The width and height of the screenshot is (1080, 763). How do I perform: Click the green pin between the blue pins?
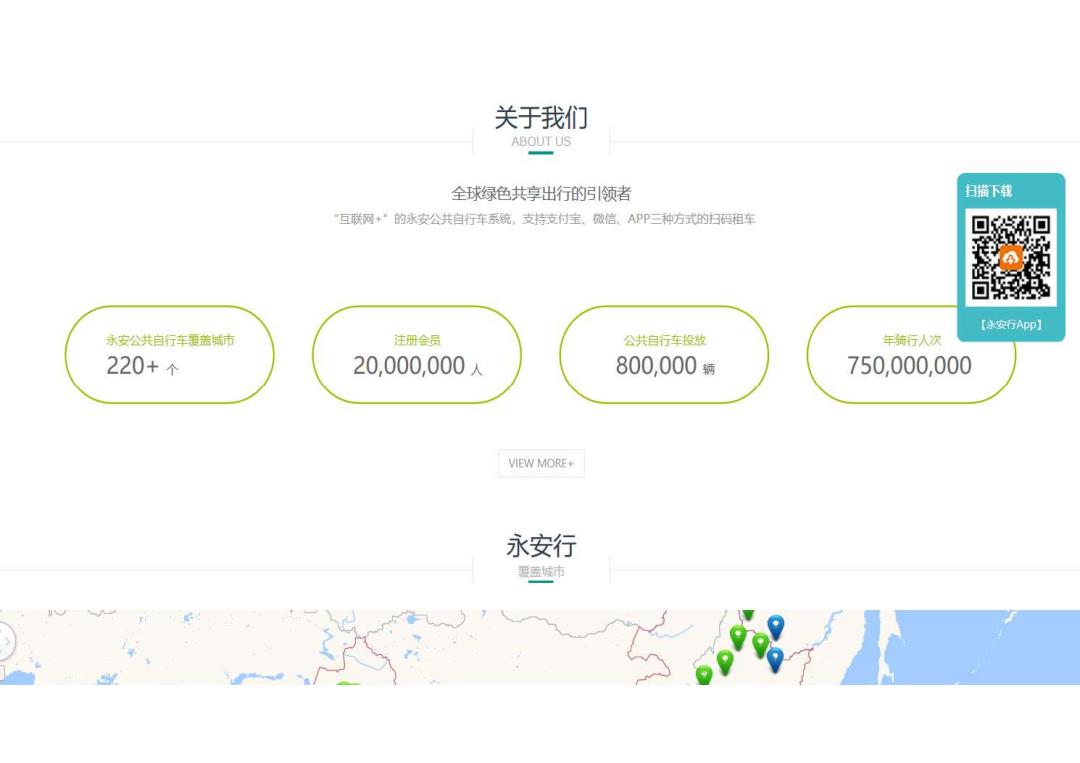pos(760,645)
